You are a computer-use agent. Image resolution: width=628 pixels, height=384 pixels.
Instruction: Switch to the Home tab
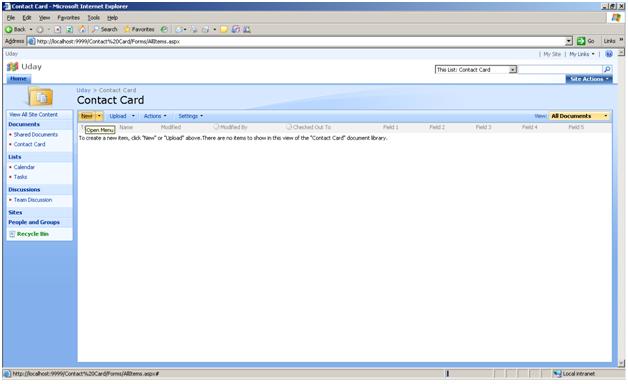click(18, 79)
